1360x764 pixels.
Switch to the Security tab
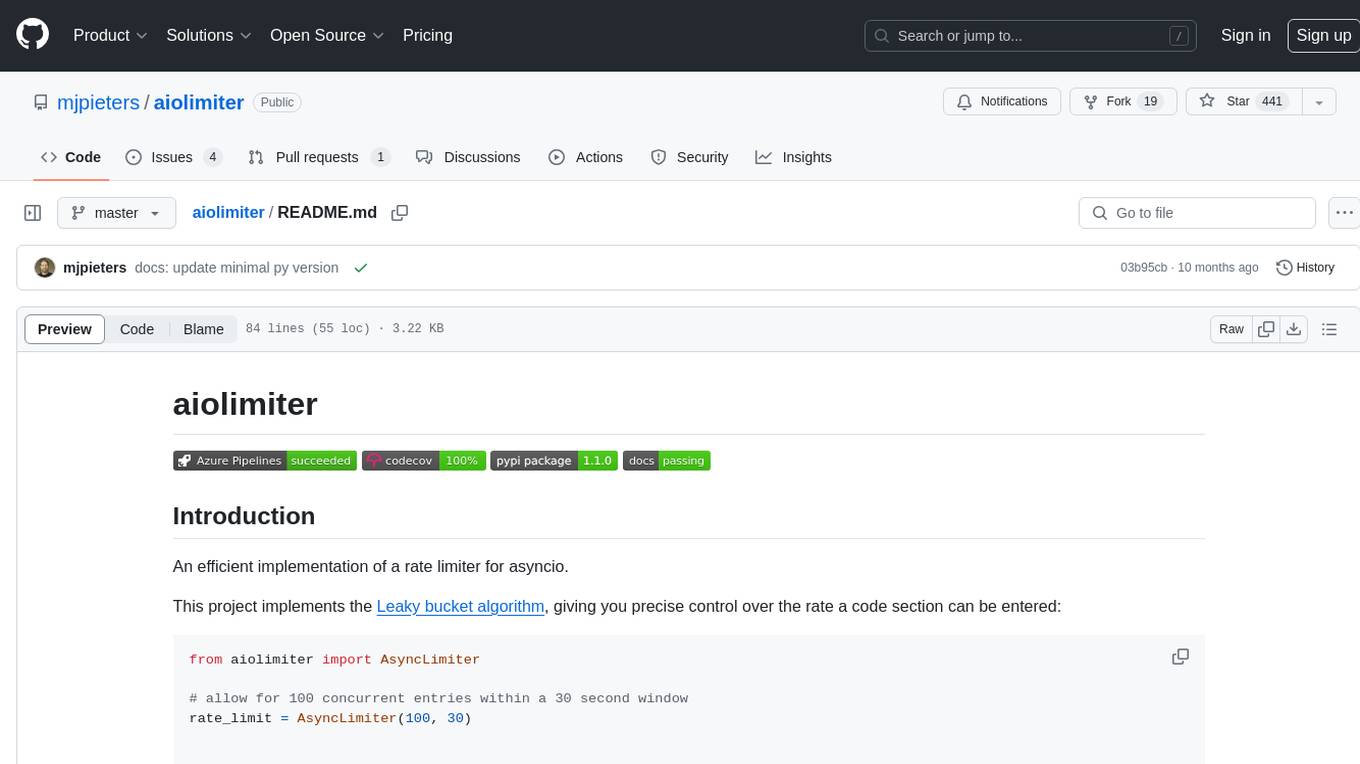click(690, 157)
